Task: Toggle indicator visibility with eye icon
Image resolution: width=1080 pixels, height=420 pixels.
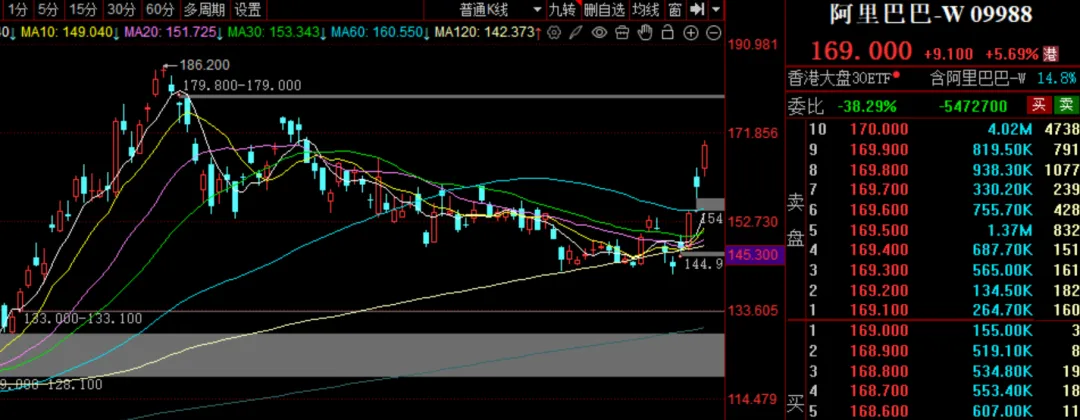Action: [599, 33]
